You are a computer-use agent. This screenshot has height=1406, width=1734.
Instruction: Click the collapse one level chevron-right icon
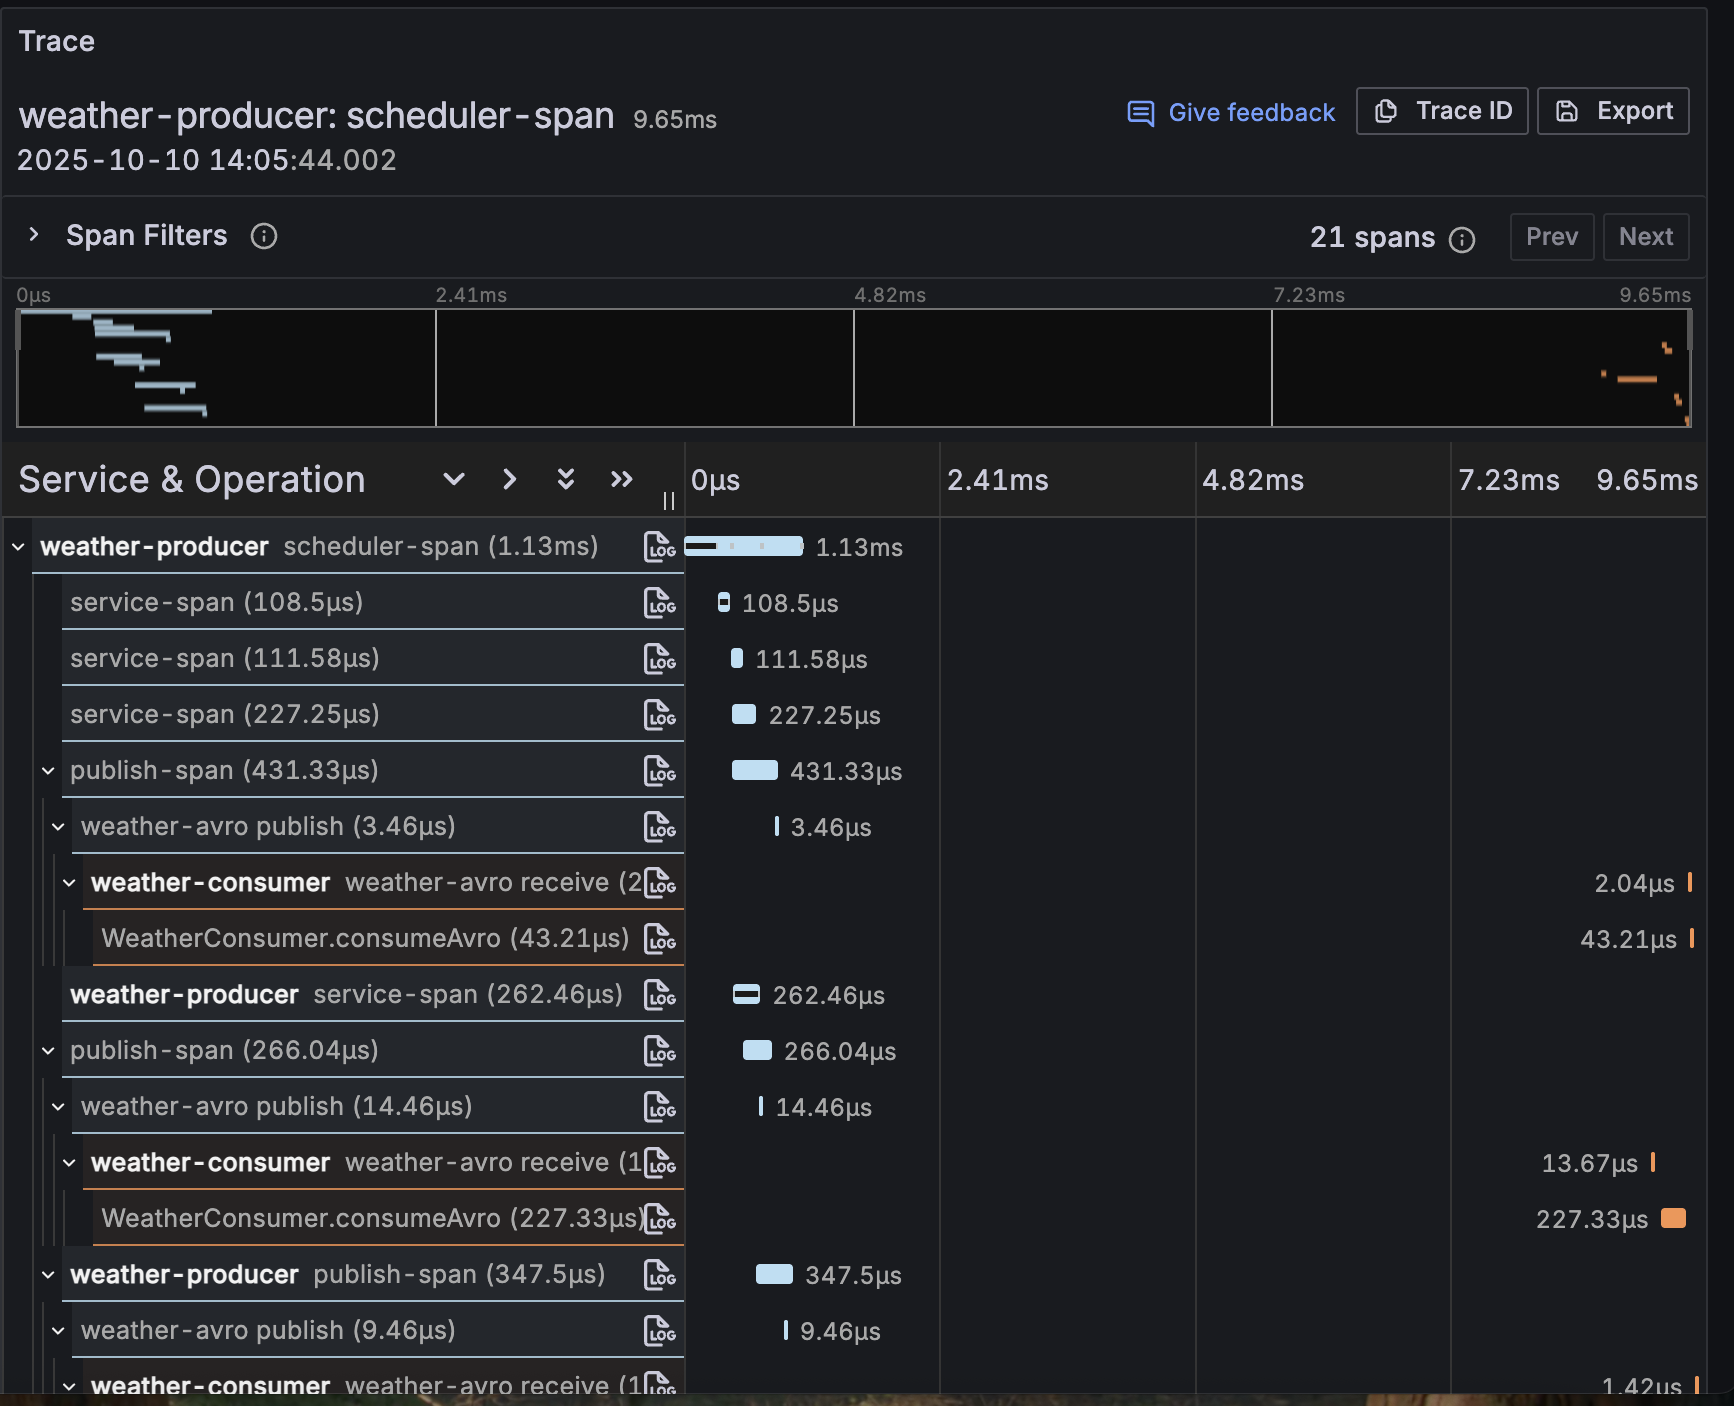[x=510, y=479]
